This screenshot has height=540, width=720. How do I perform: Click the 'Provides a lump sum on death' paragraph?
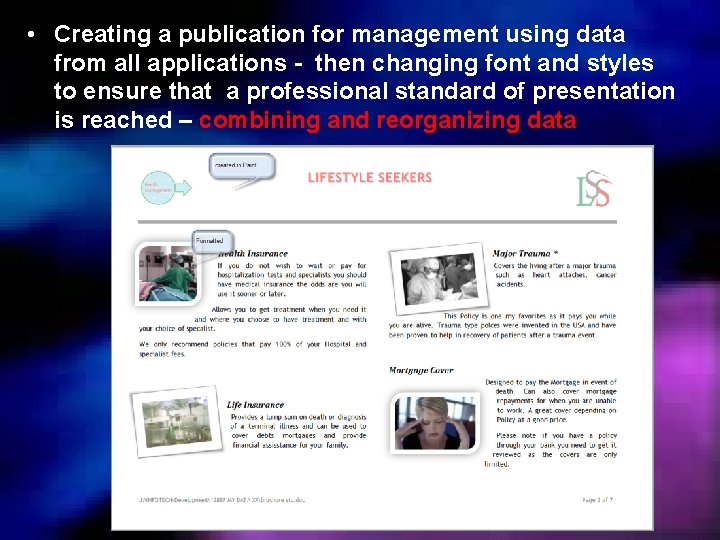pyautogui.click(x=298, y=431)
